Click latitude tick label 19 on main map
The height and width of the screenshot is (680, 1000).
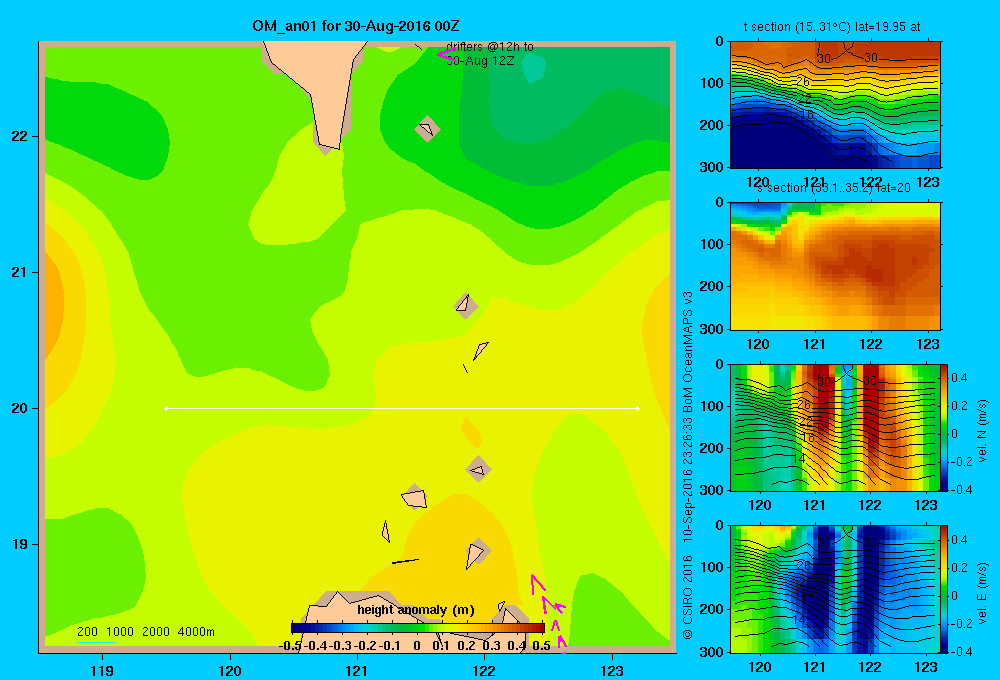pyautogui.click(x=19, y=544)
